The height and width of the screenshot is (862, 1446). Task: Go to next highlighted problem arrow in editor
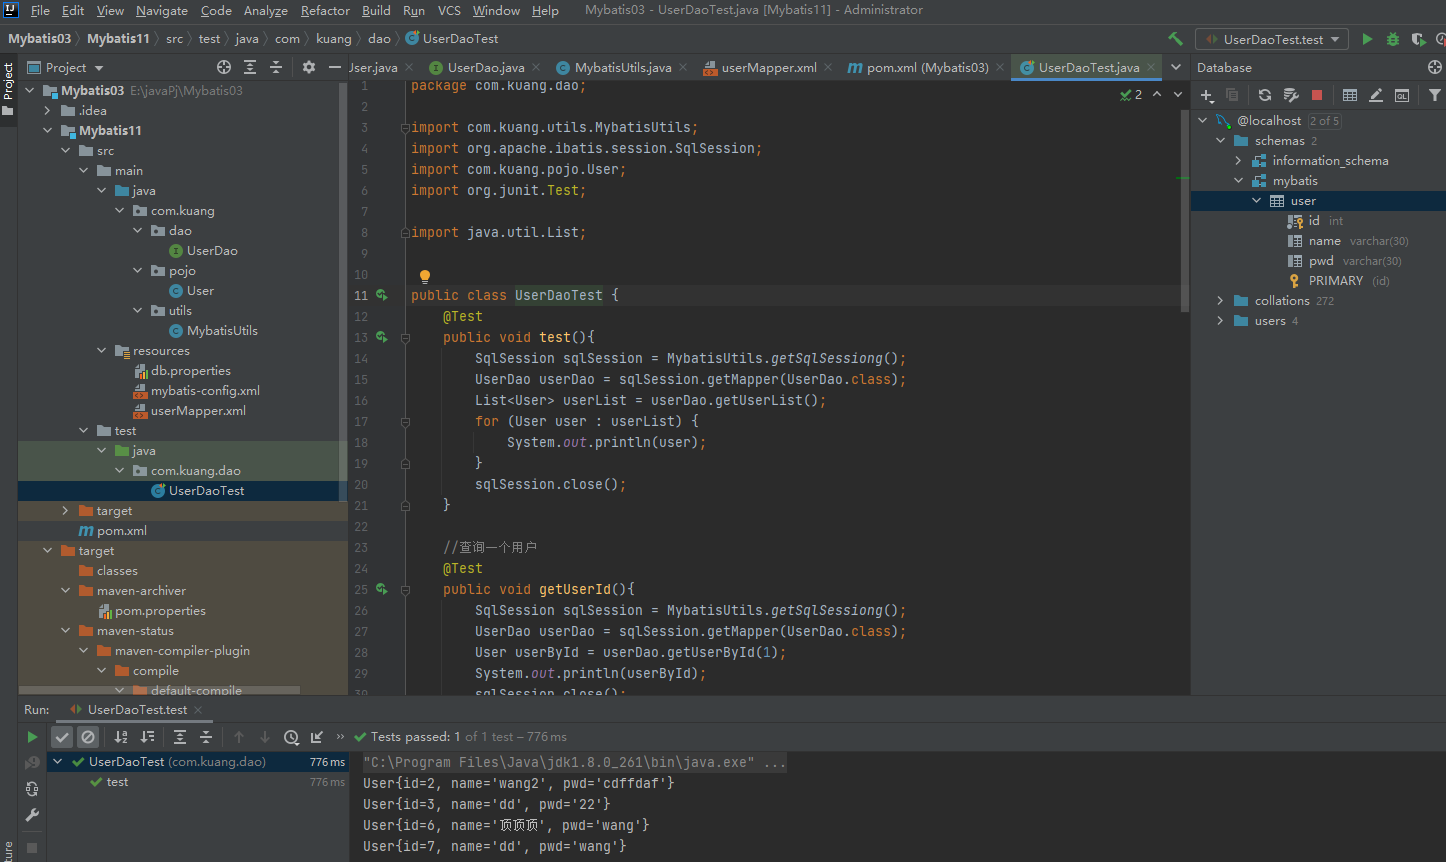[1178, 94]
